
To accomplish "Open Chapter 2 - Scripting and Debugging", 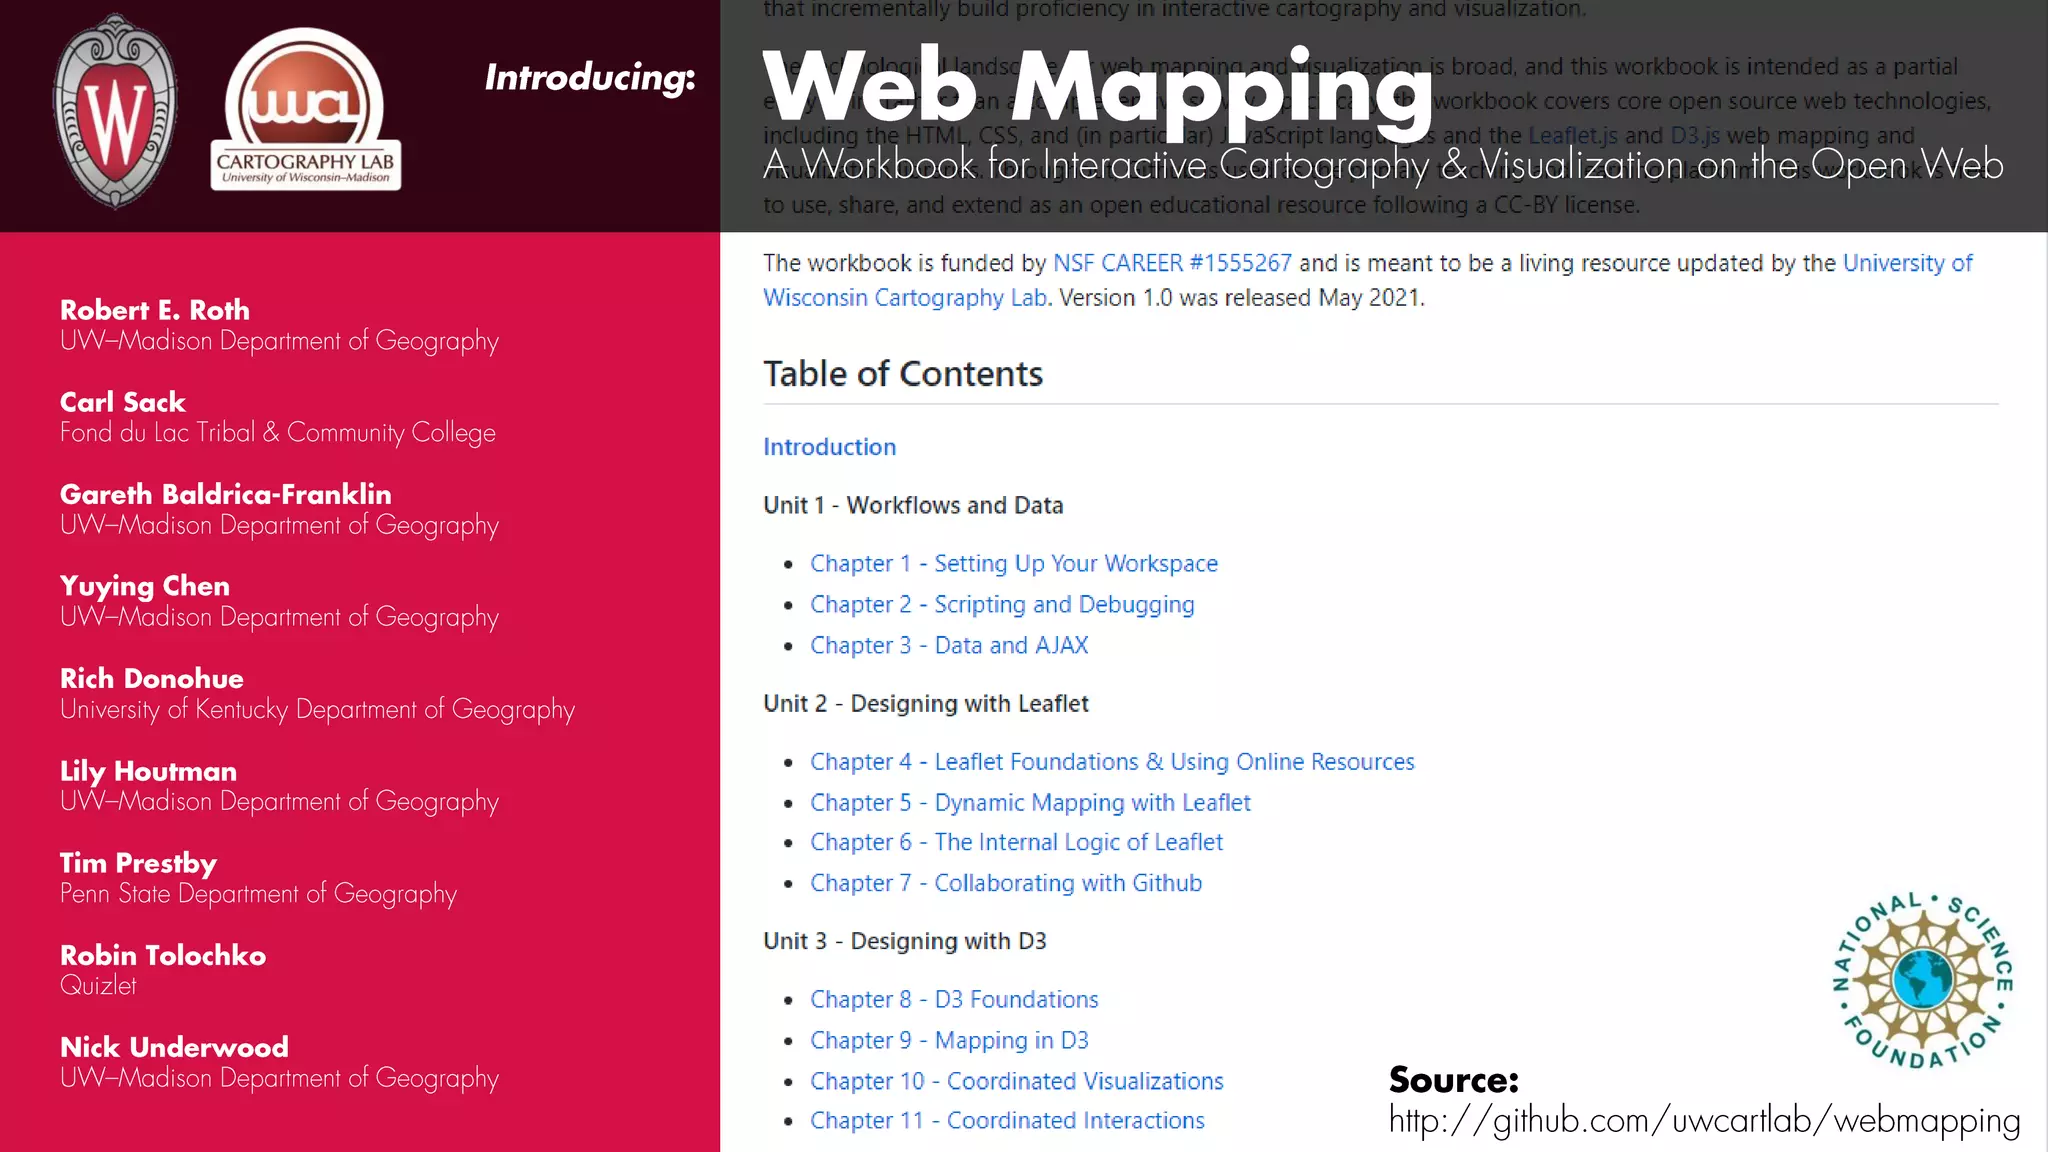I will point(1001,605).
